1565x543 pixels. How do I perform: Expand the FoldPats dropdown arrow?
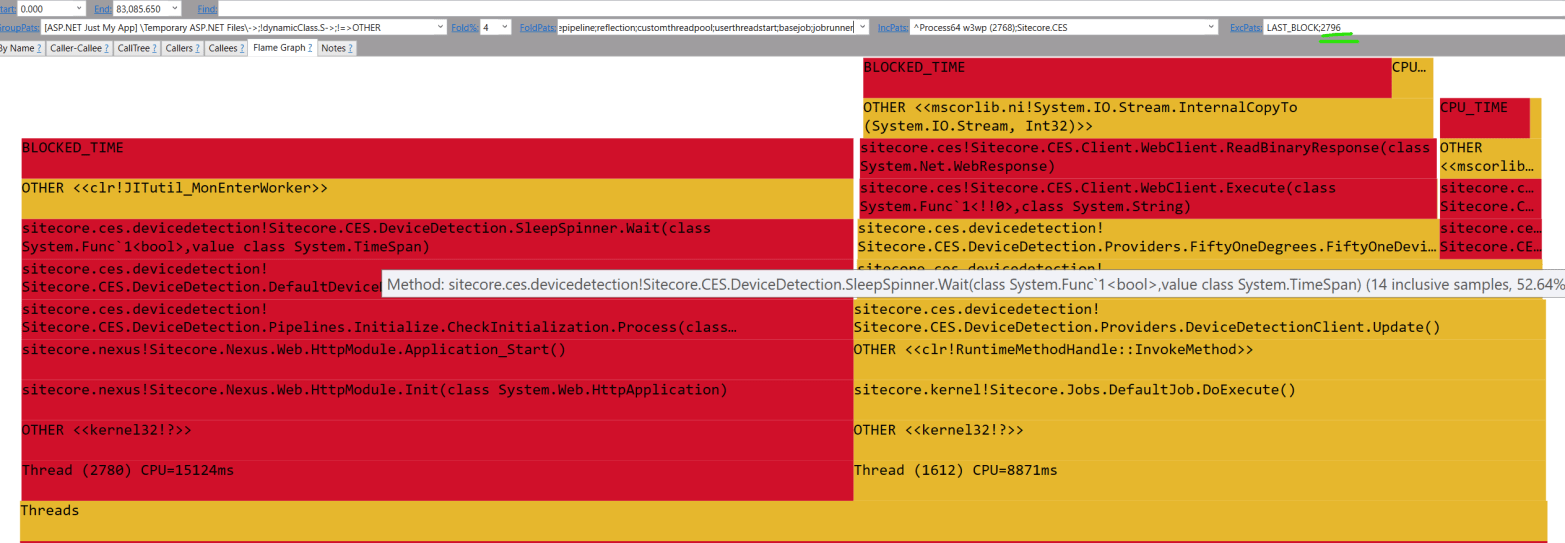[863, 27]
